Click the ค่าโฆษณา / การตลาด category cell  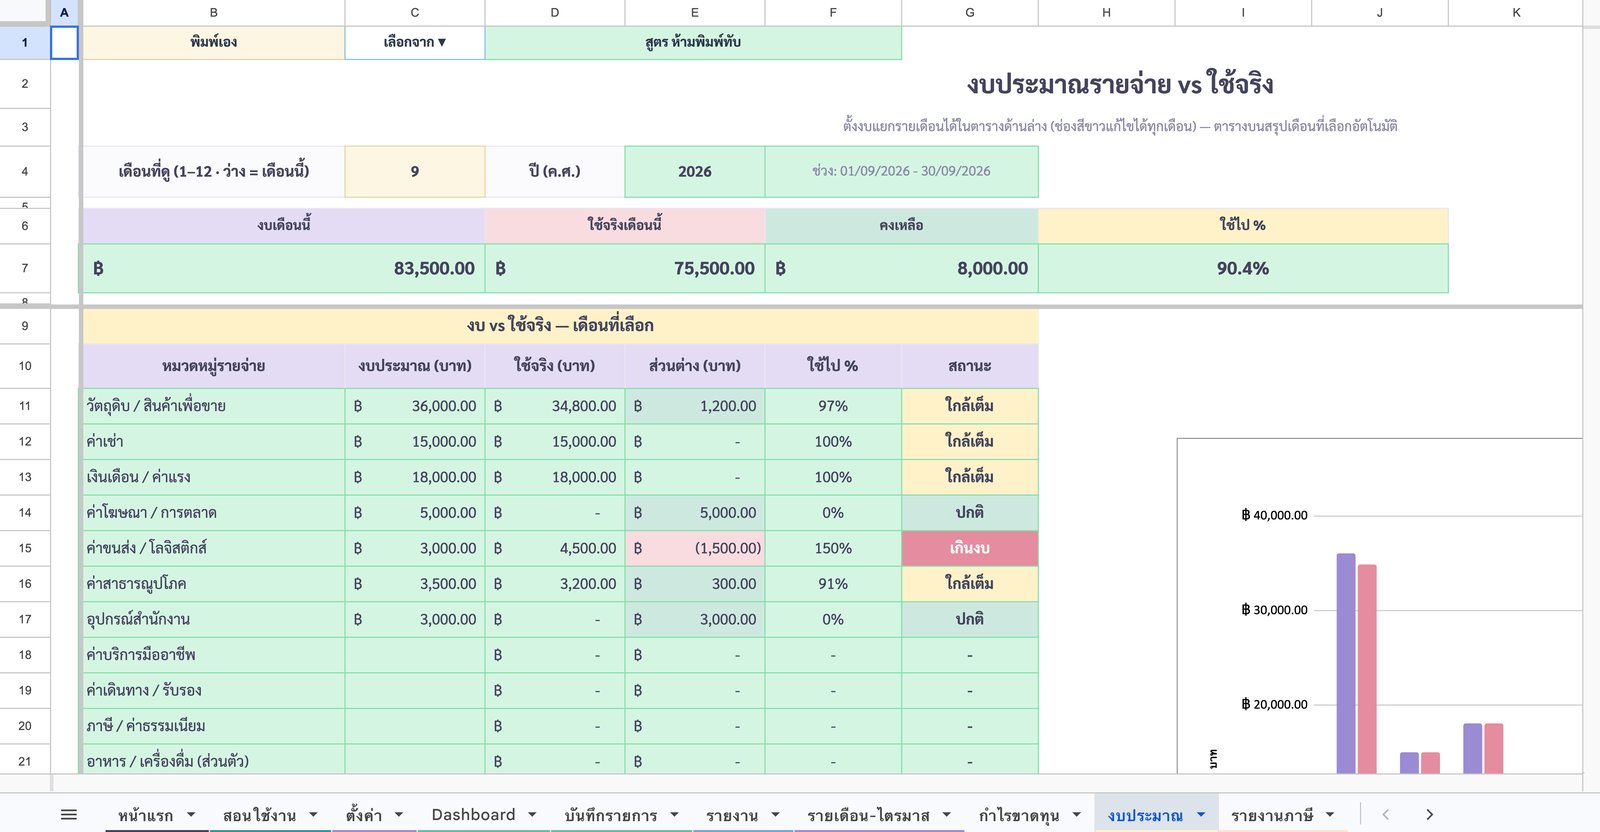point(213,513)
